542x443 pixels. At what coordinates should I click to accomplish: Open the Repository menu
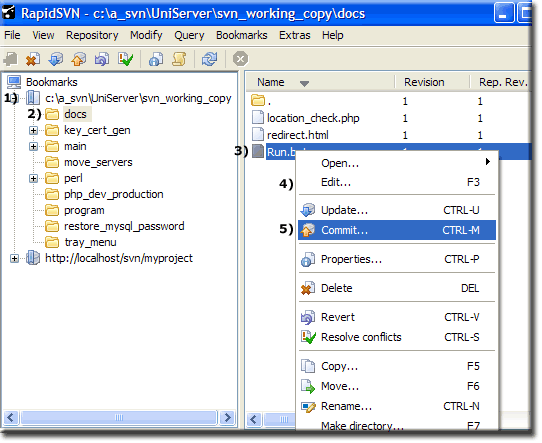click(92, 35)
